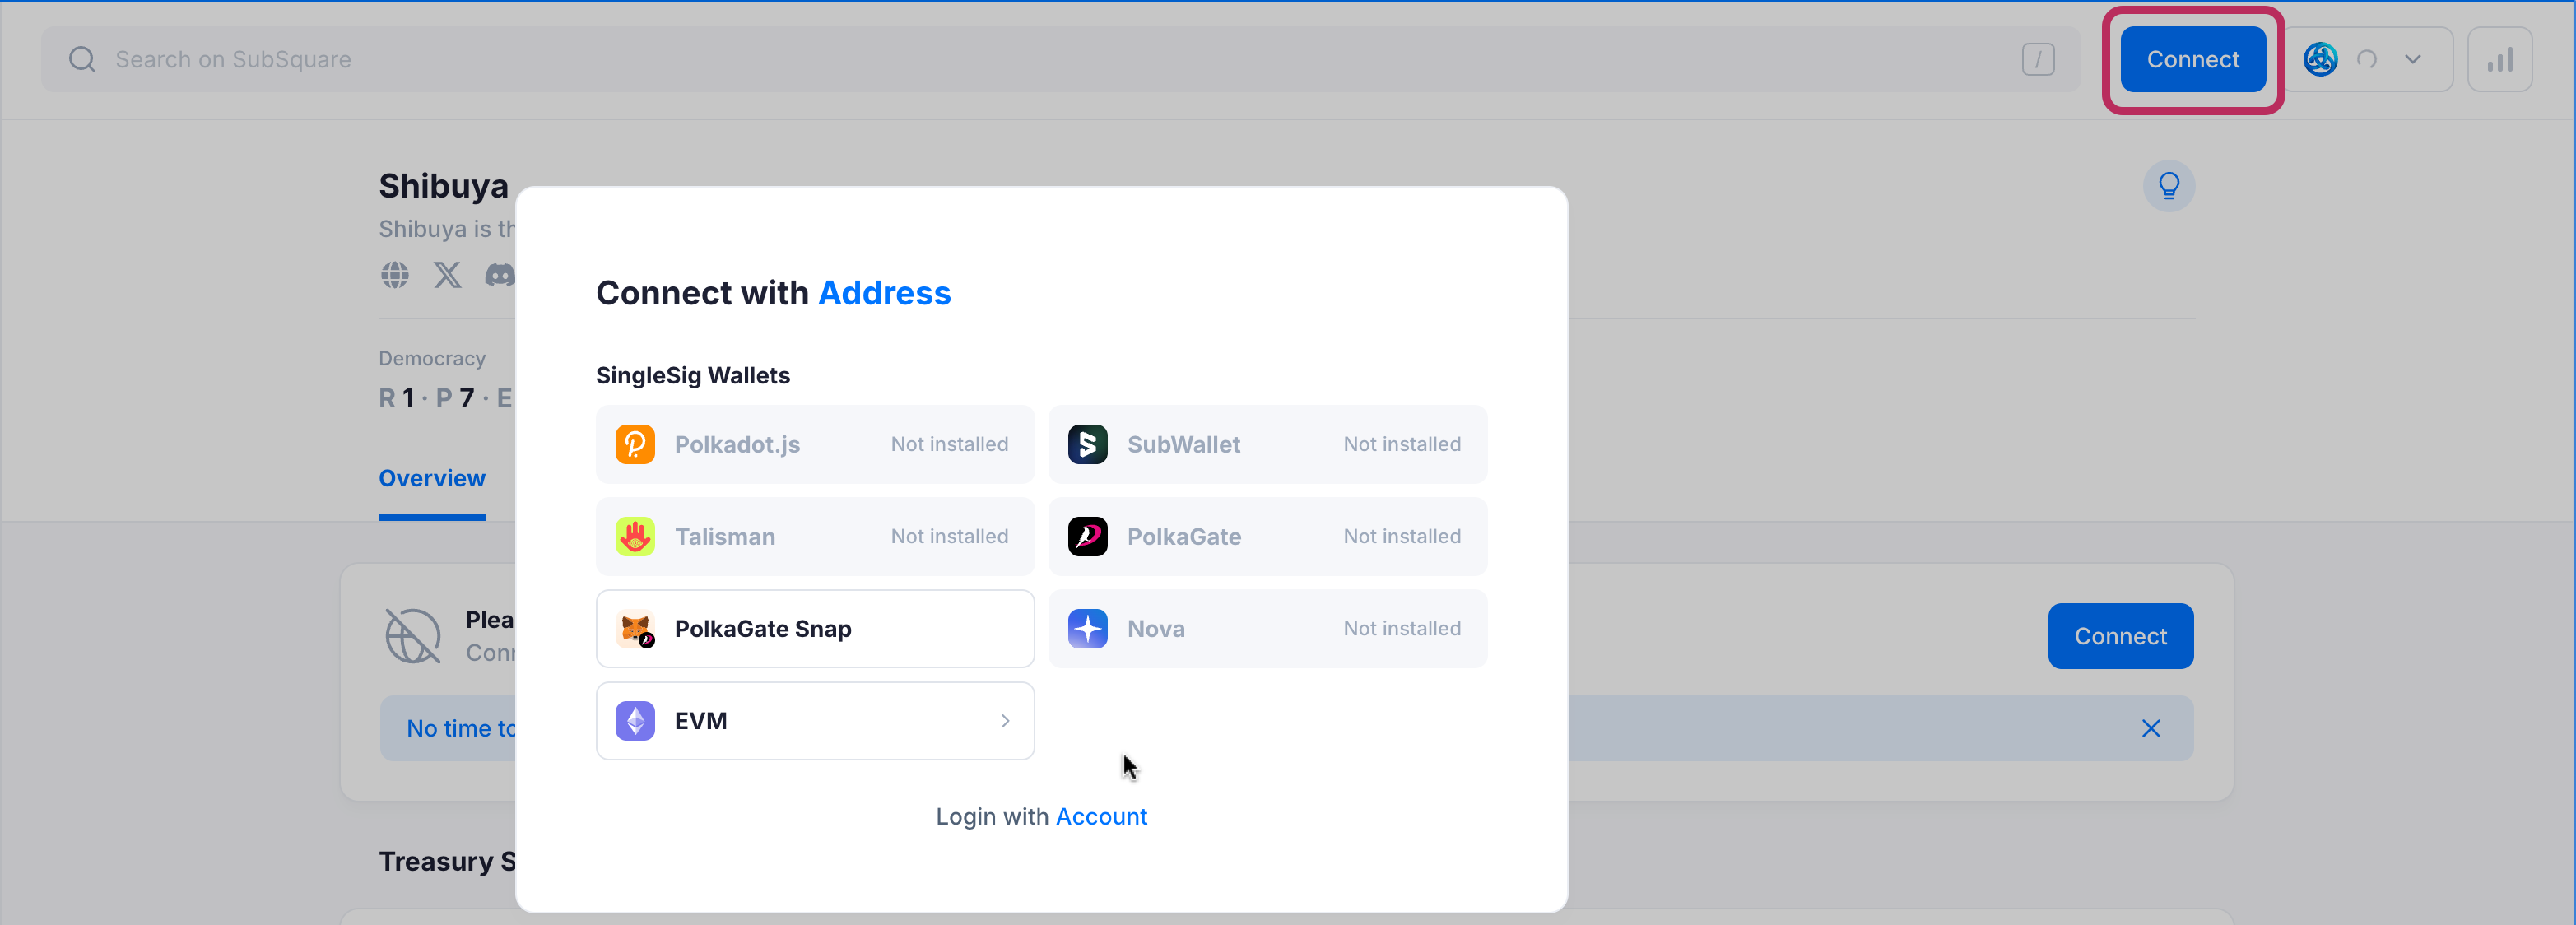The image size is (2576, 925).
Task: Toggle the light bulb tip indicator
Action: pos(2168,186)
